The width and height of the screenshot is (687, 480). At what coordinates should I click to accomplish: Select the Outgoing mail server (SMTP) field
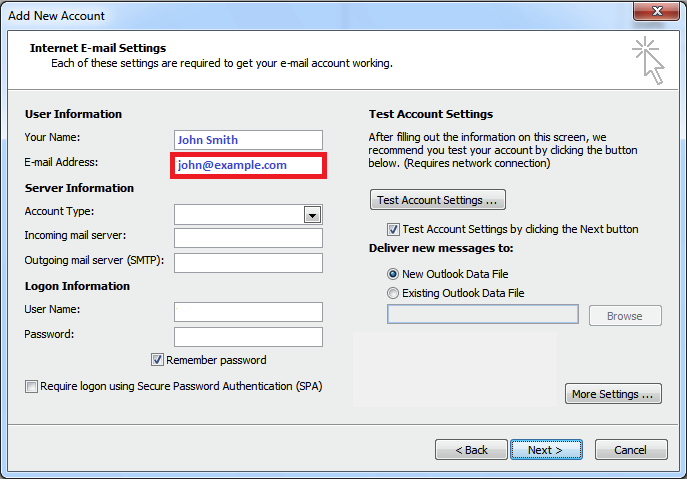pos(248,263)
